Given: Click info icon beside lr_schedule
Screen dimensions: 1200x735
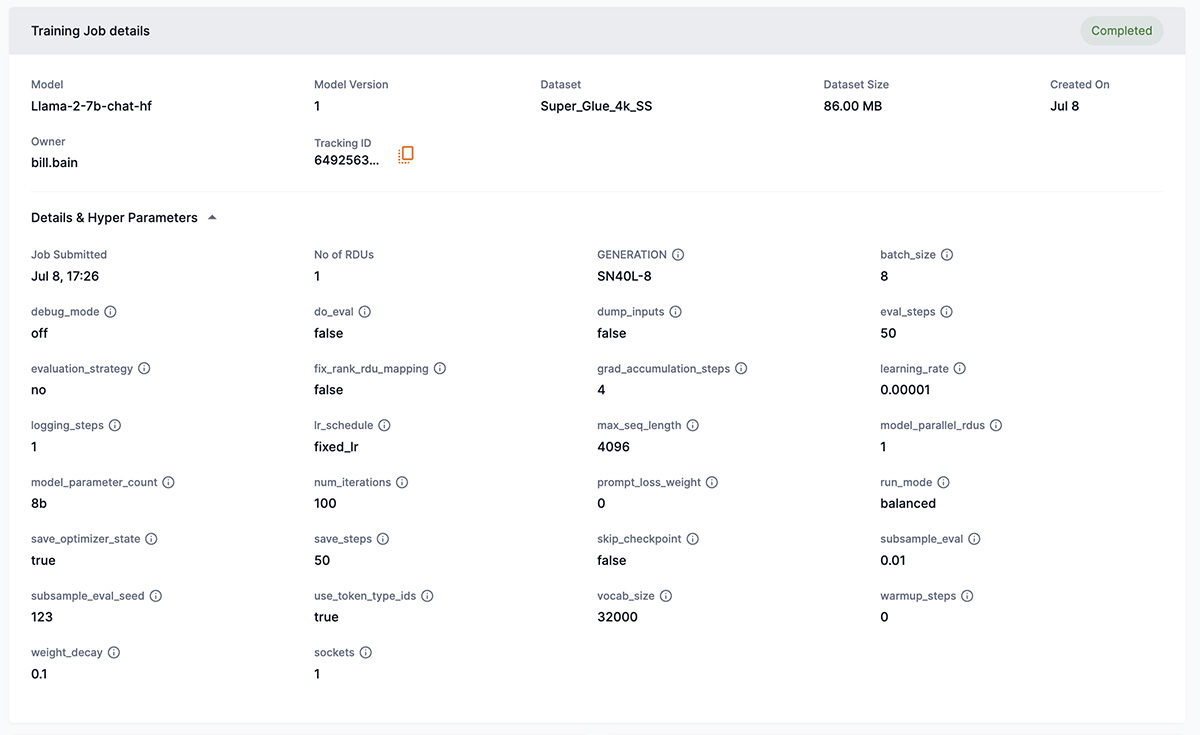Looking at the screenshot, I should pos(385,425).
